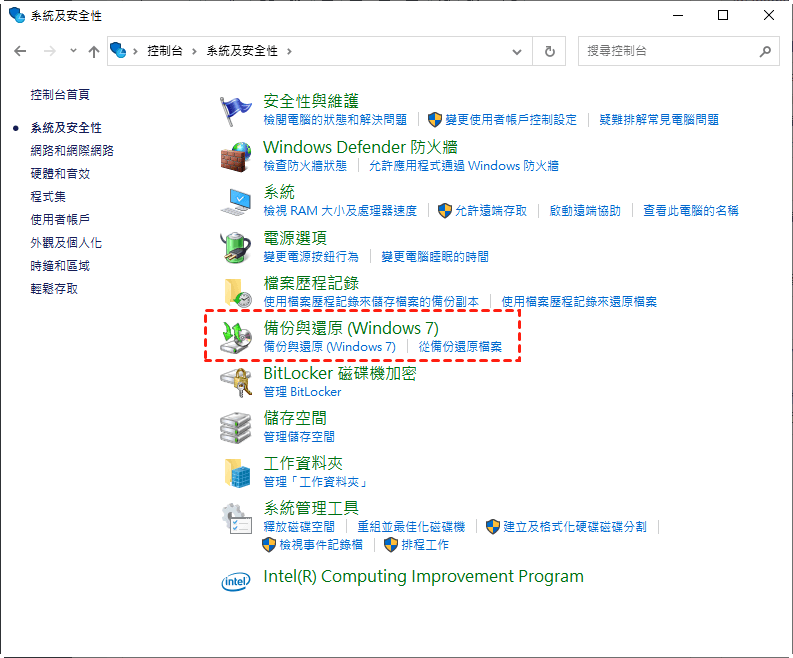The width and height of the screenshot is (793, 658).
Task: Click the 檔案歷程記錄 folder clock icon
Action: tap(238, 292)
